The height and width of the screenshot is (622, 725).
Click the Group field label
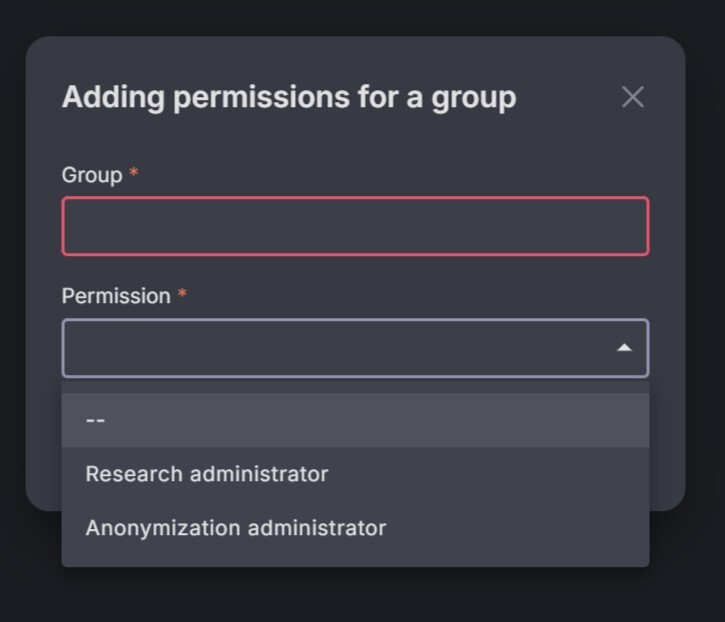tap(92, 175)
